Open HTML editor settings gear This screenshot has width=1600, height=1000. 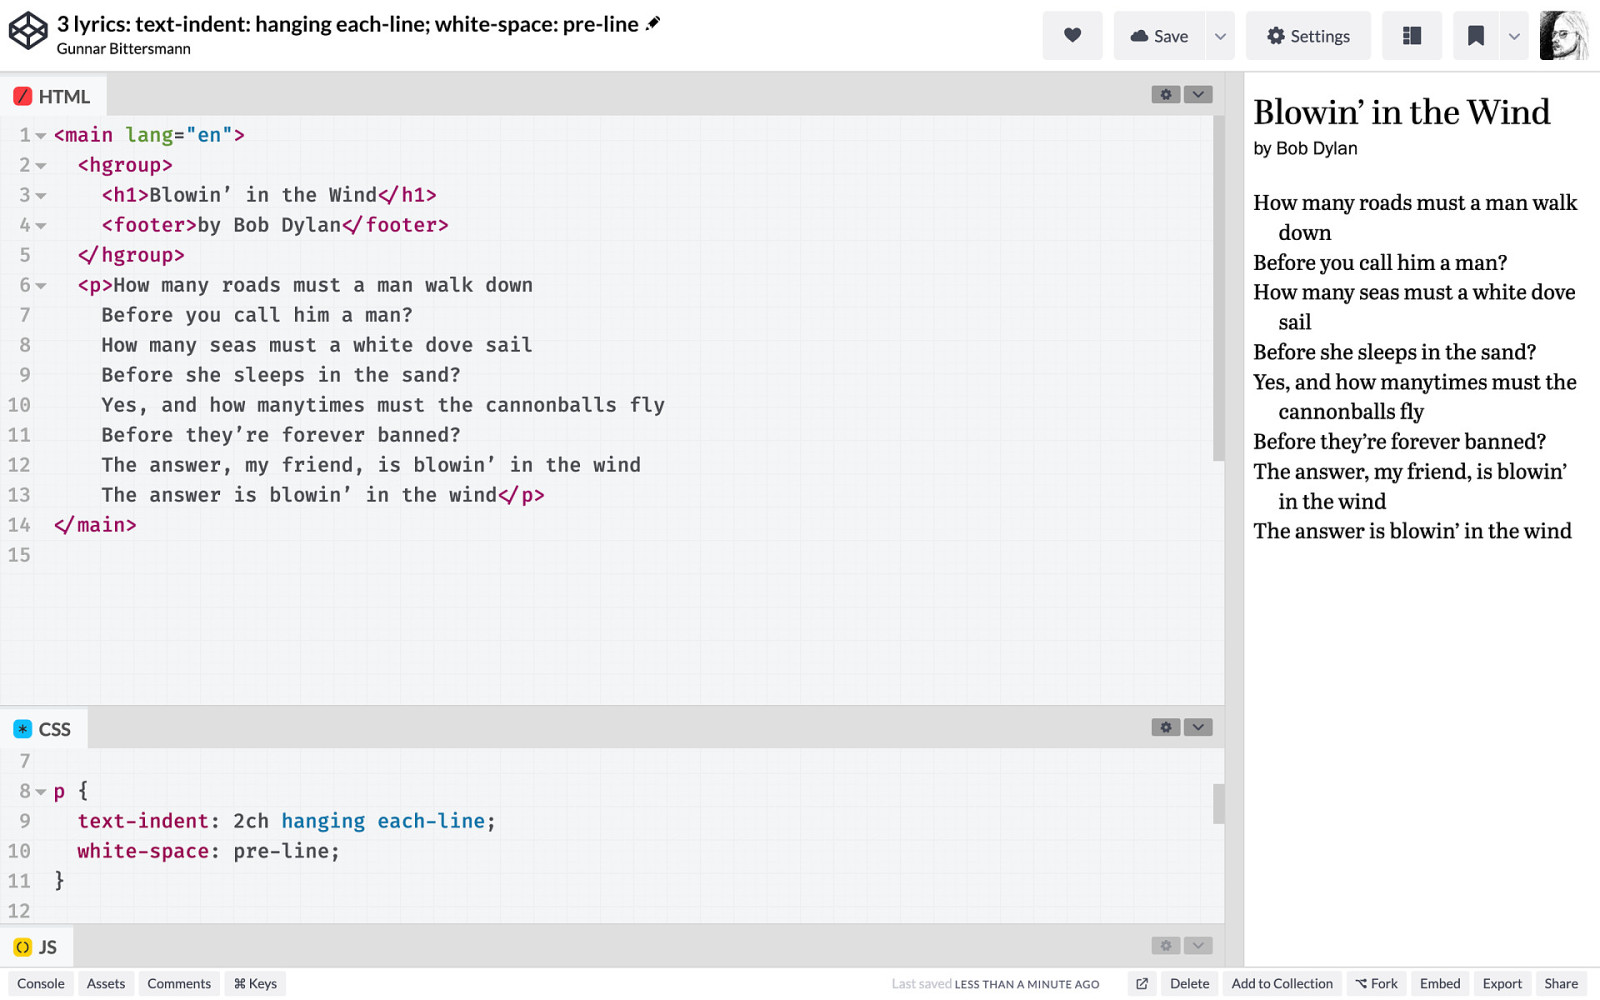point(1165,94)
